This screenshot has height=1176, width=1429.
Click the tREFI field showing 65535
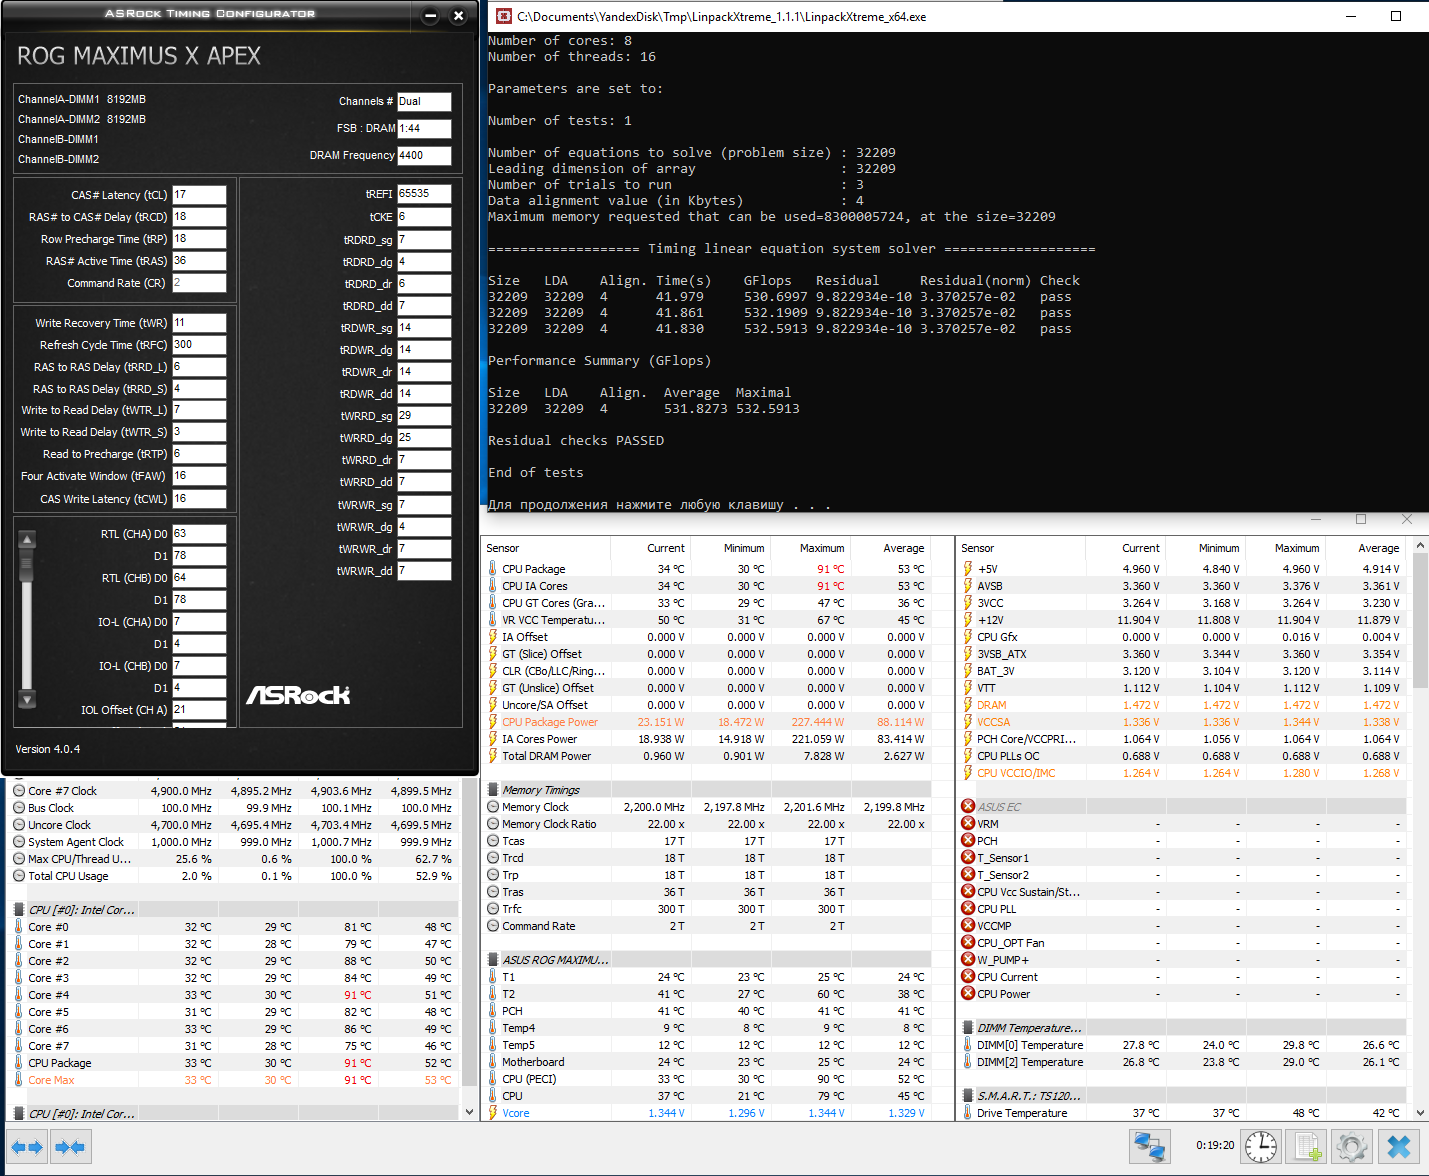click(424, 194)
